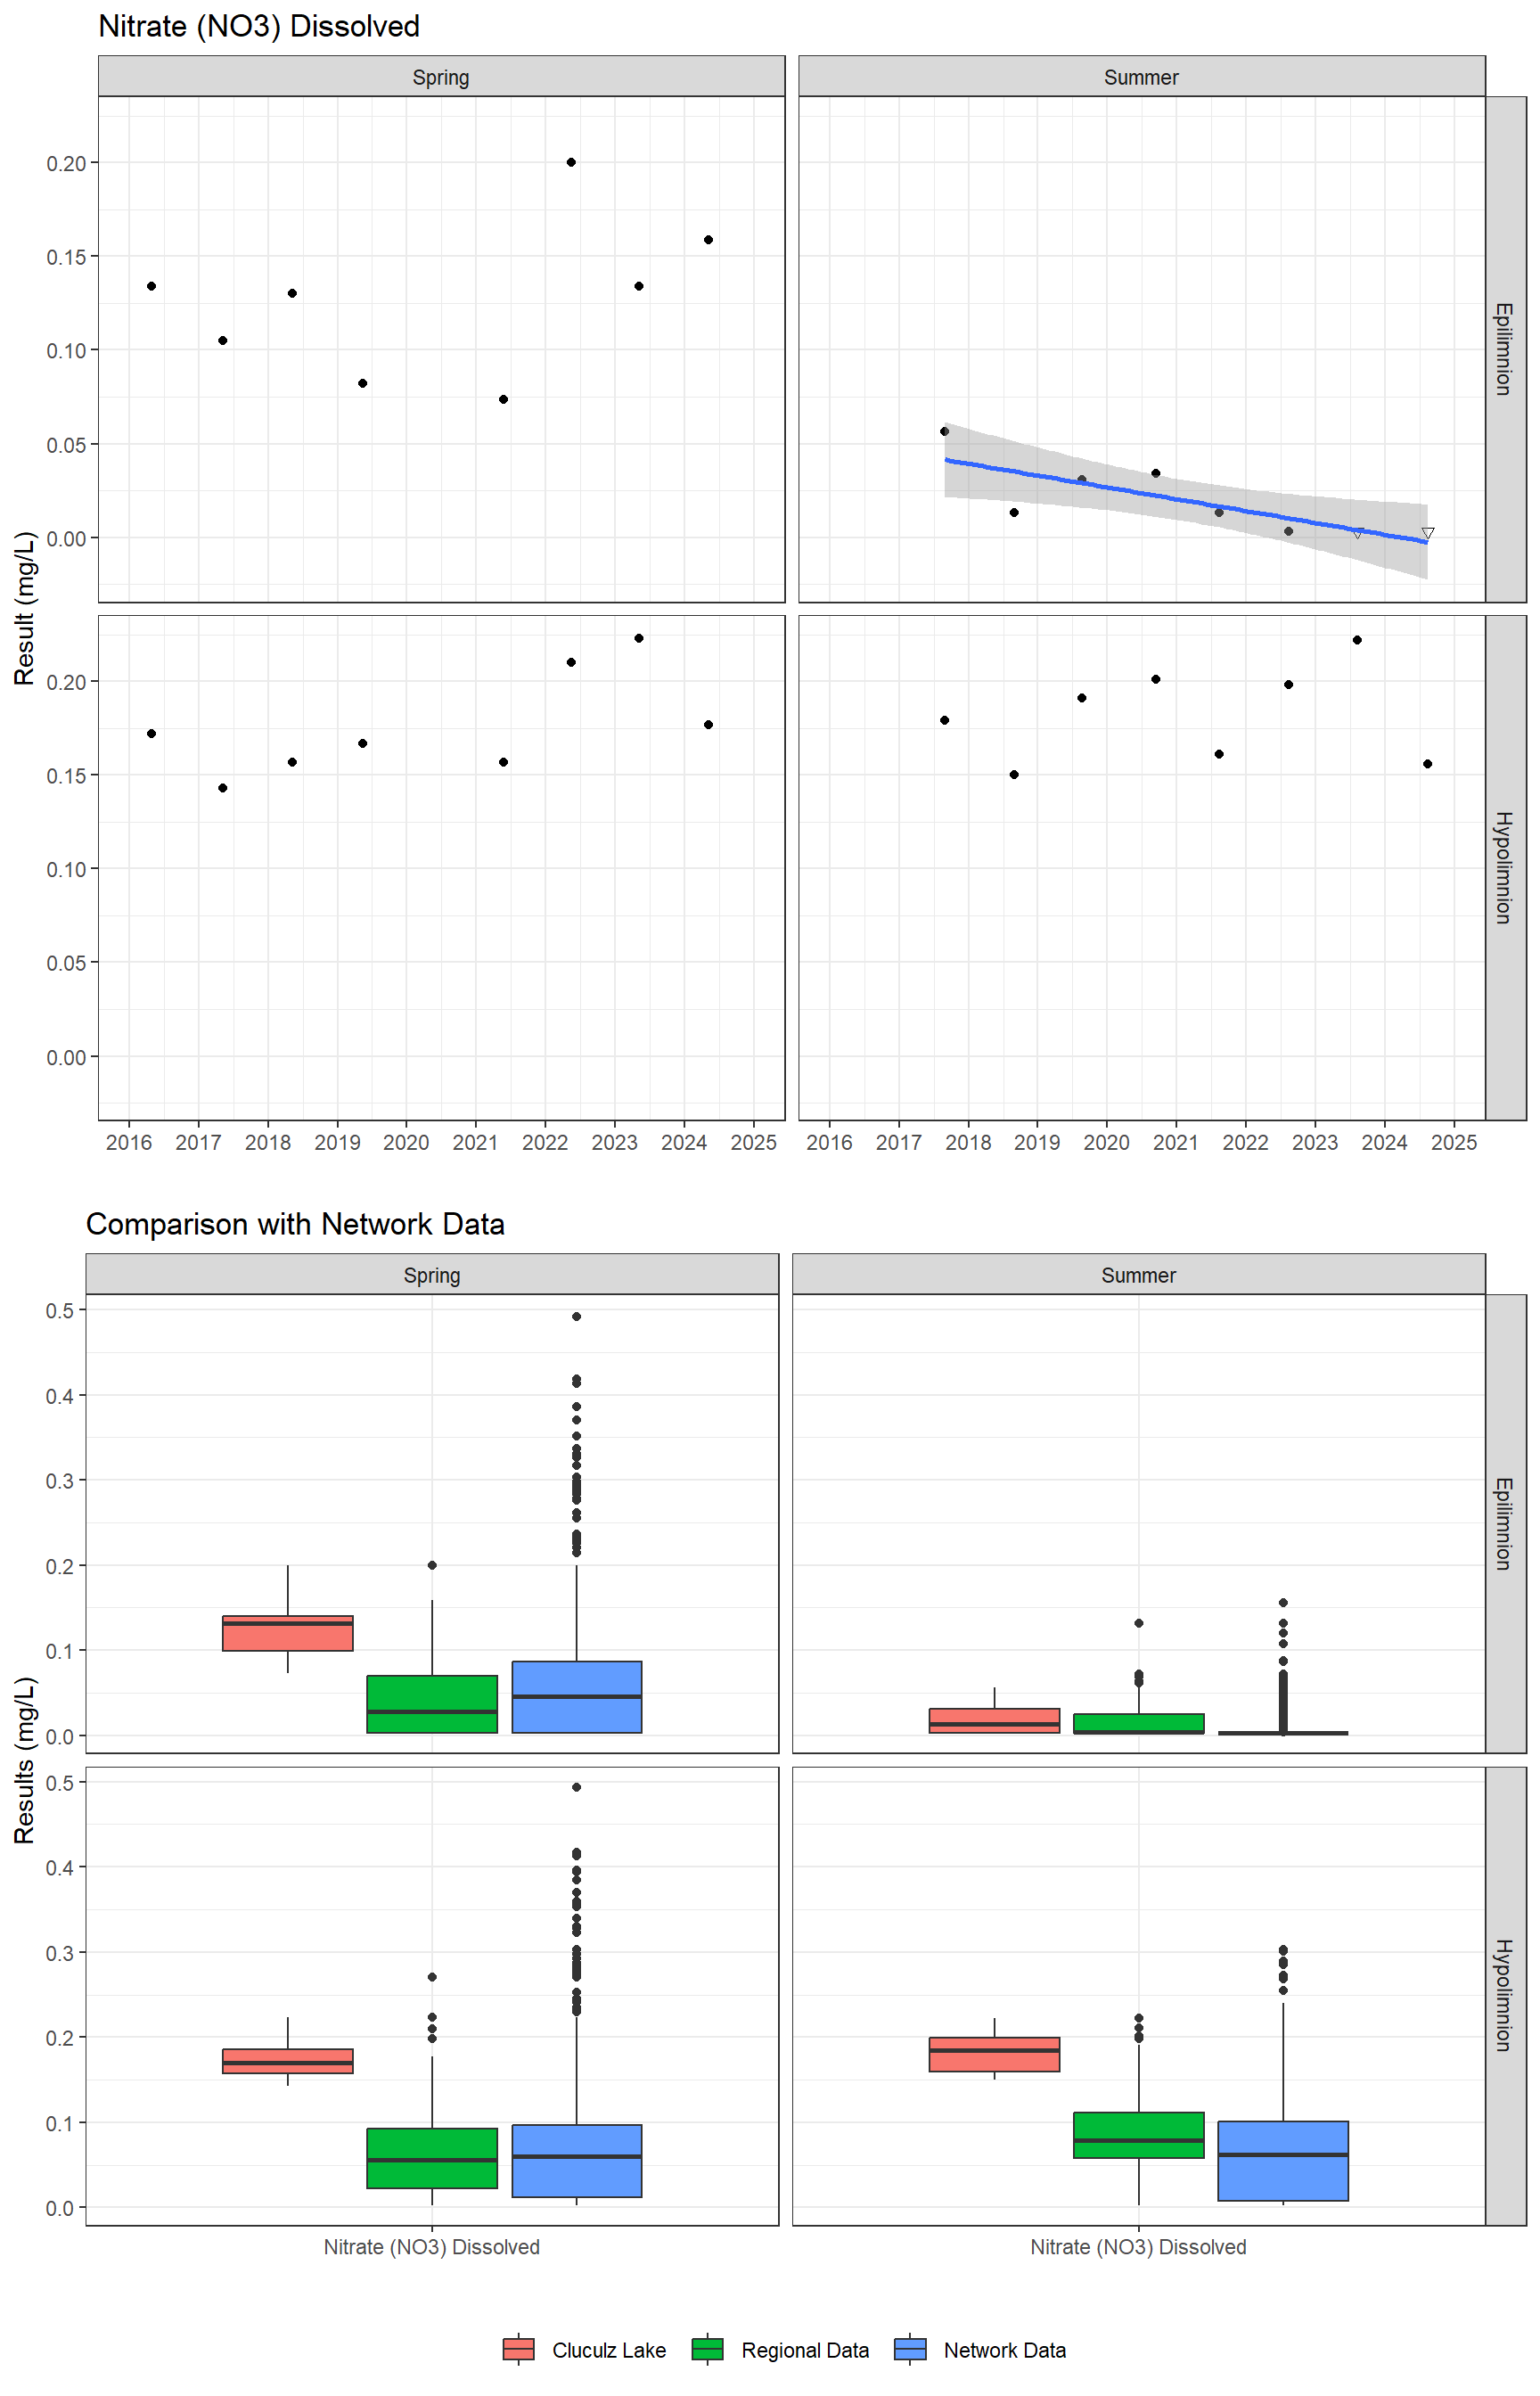Click the 'Nitrate (NO3) Dissolved' chart title
The image size is (1540, 2396).
pyautogui.click(x=259, y=26)
